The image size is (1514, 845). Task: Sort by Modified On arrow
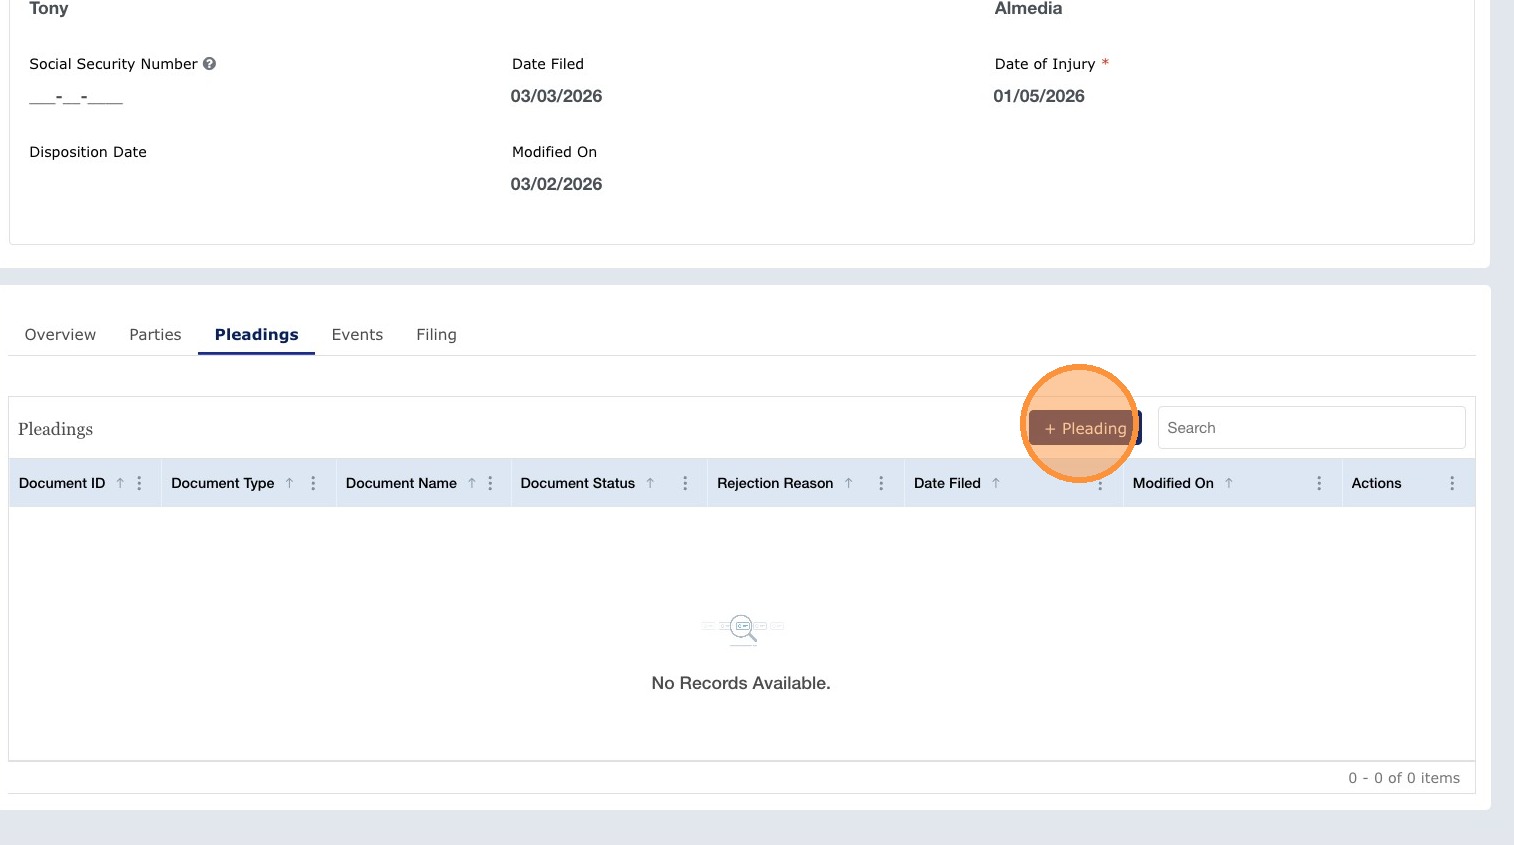1229,483
